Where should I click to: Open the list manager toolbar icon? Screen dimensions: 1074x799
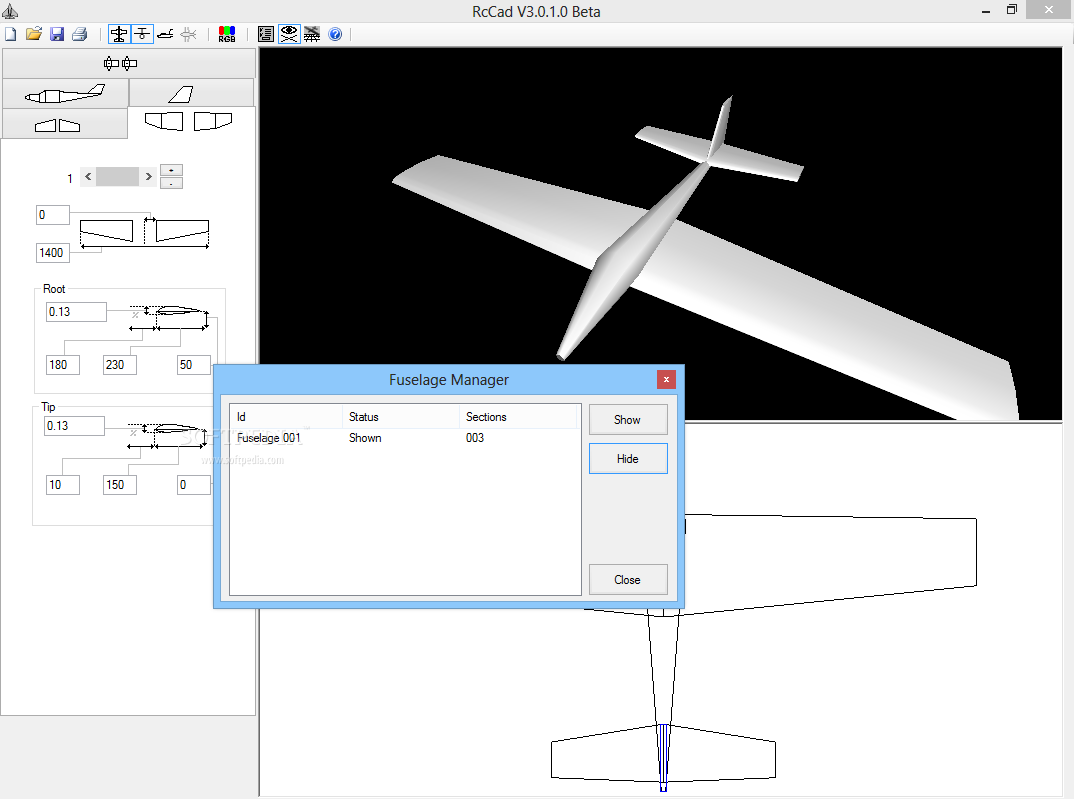(266, 34)
